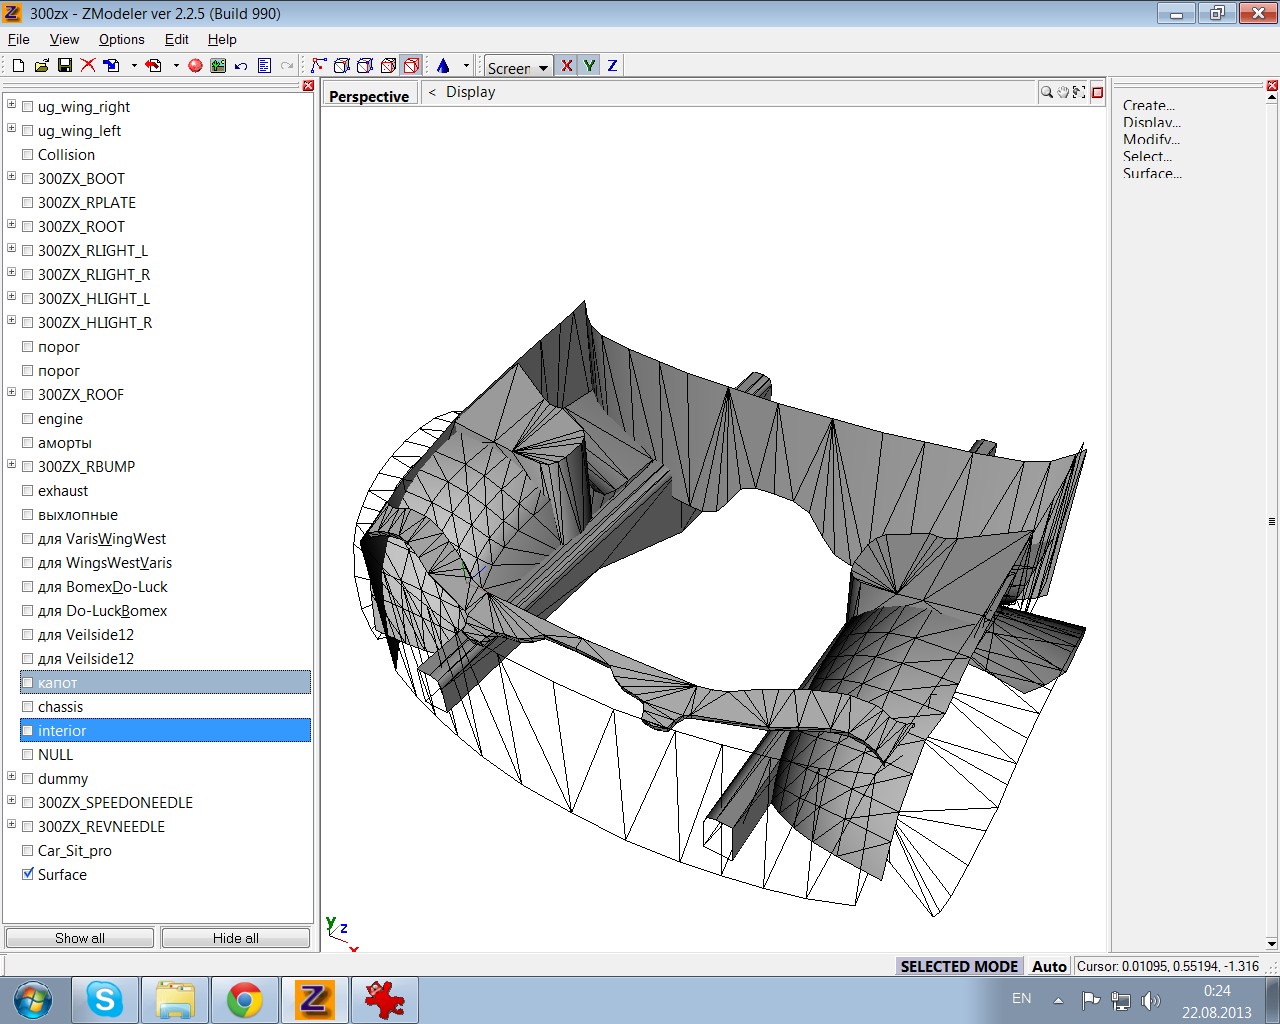Toggle the Y axis lock
Viewport: 1280px width, 1024px height.
click(590, 66)
